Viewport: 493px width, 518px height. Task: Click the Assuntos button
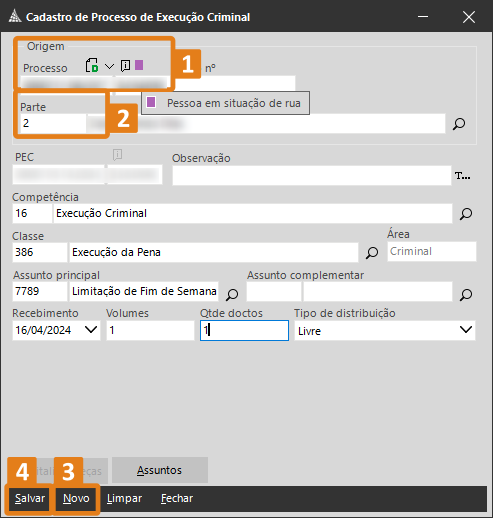coord(160,470)
